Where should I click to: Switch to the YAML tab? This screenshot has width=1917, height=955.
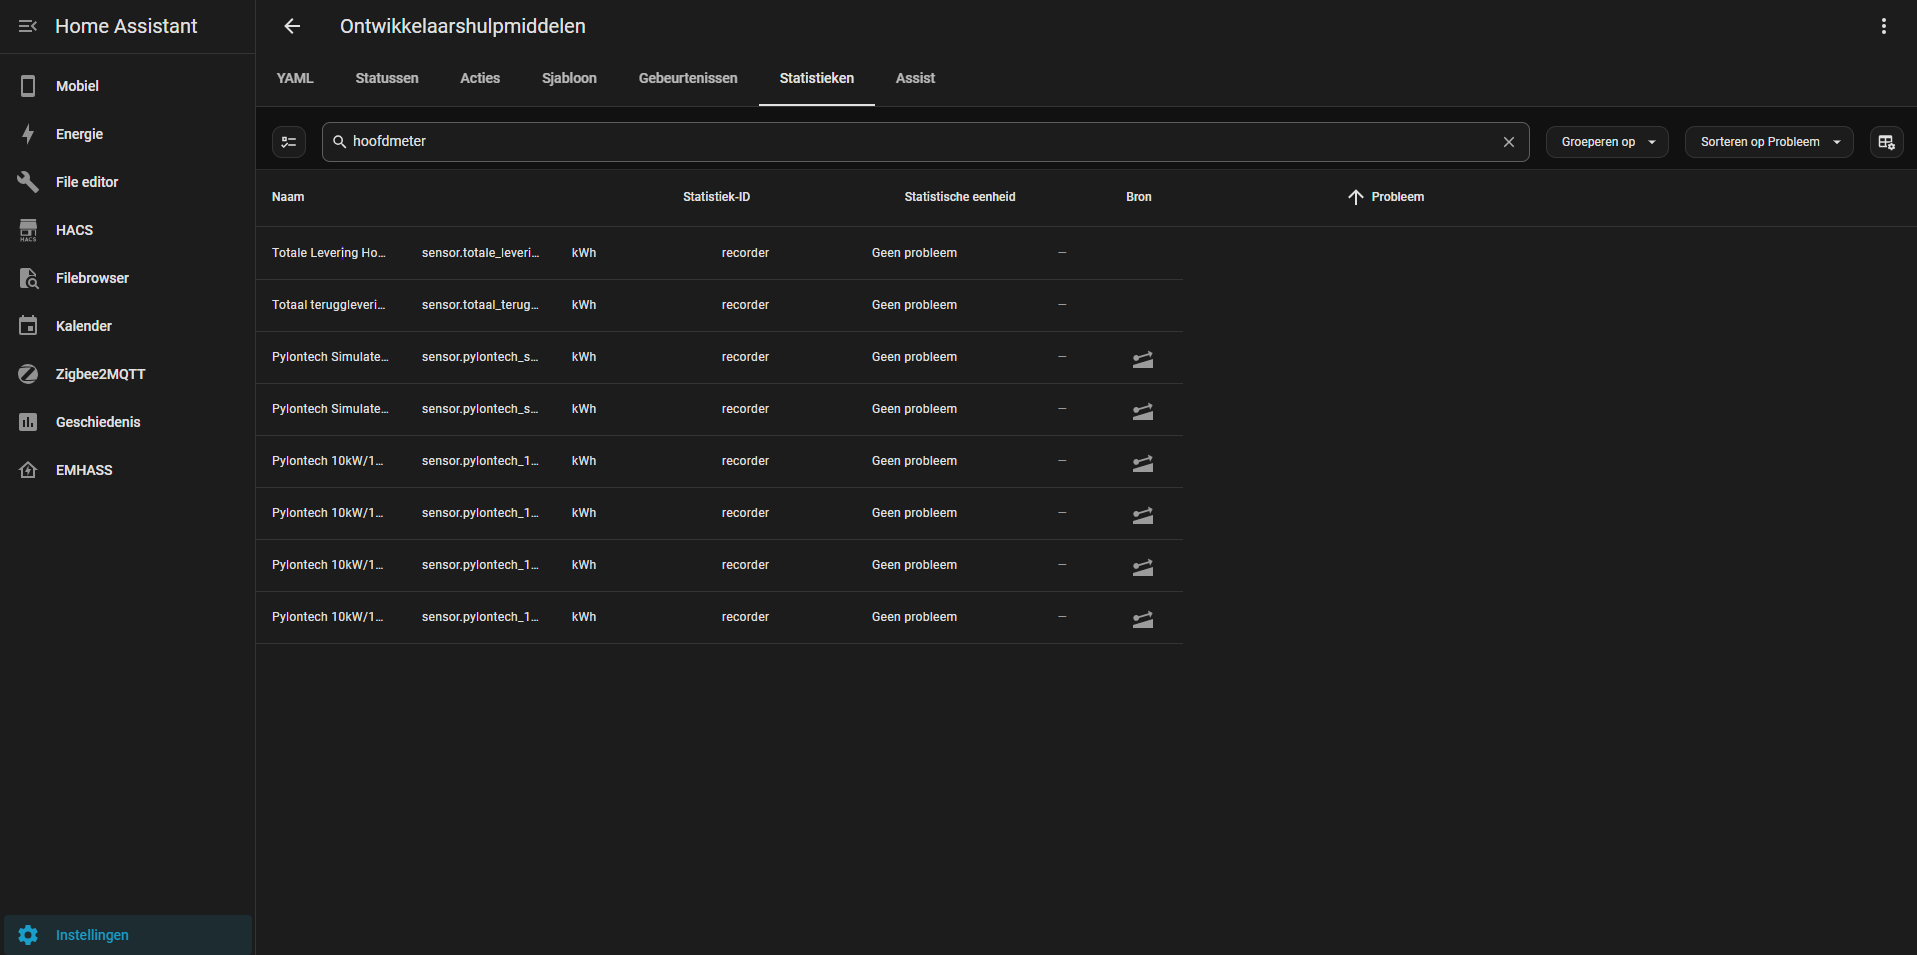pyautogui.click(x=295, y=78)
